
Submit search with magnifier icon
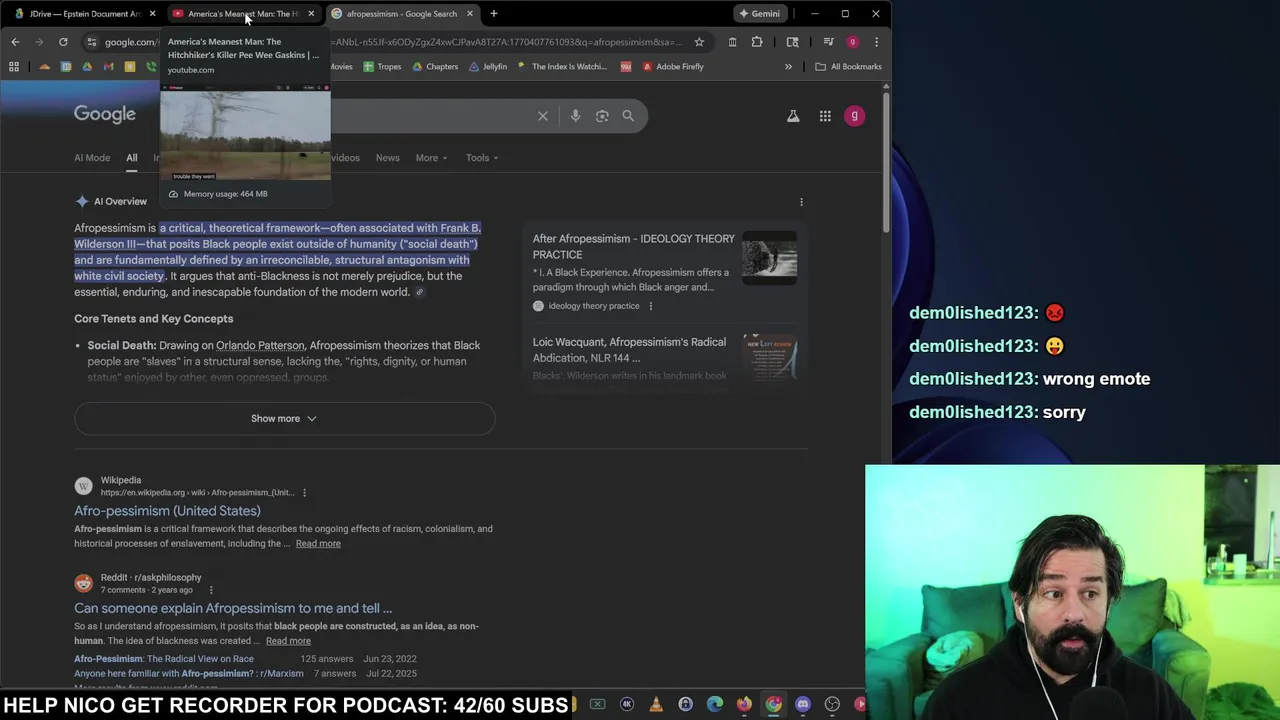pos(628,116)
